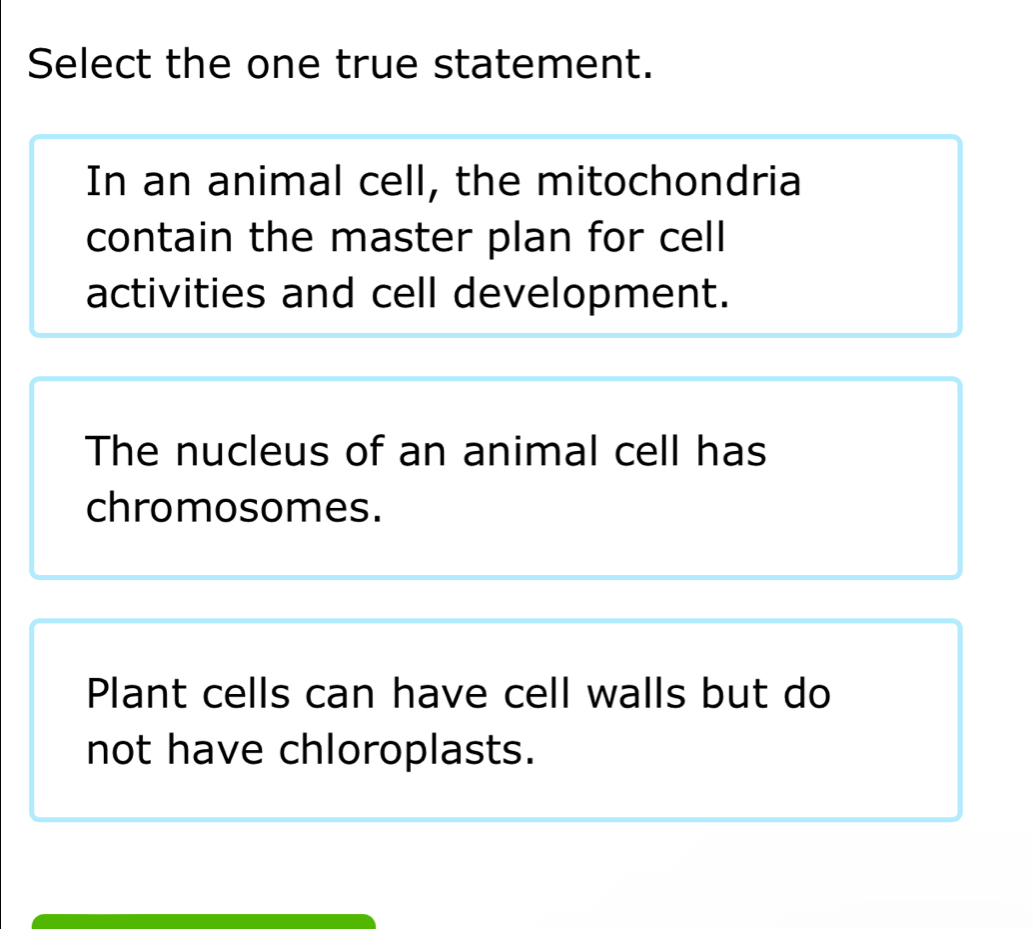Image resolution: width=1033 pixels, height=929 pixels.
Task: Choose the answer mentioning cell development
Action: pos(496,236)
